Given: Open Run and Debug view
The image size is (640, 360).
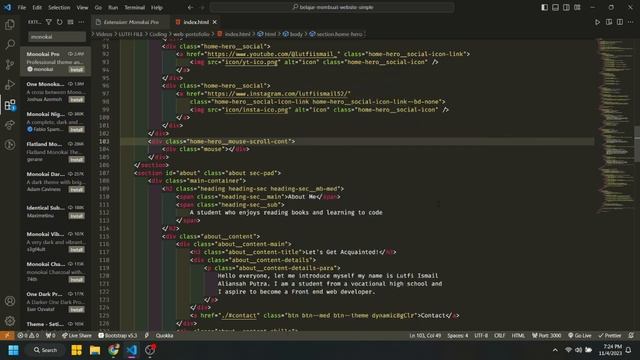Looking at the screenshot, I should point(10,84).
